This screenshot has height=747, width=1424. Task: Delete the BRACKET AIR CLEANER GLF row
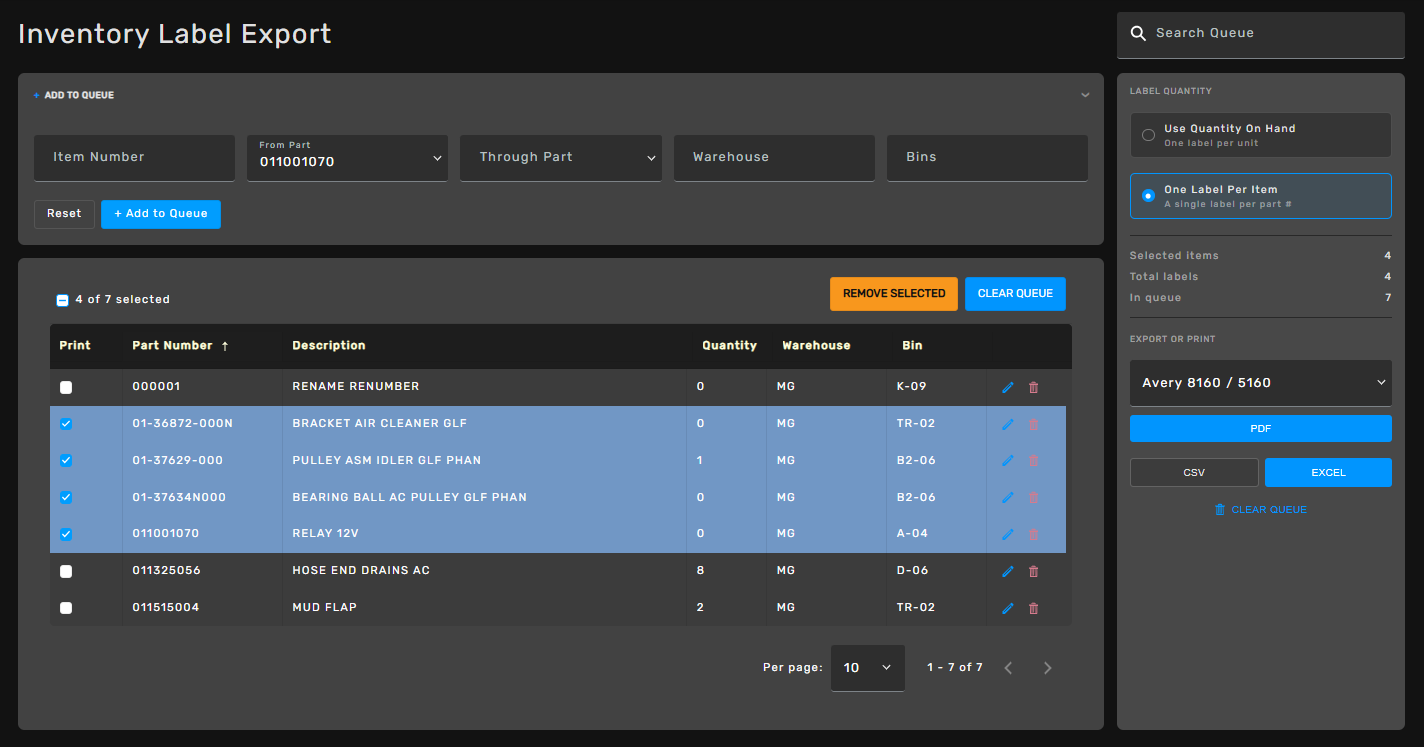(x=1033, y=424)
